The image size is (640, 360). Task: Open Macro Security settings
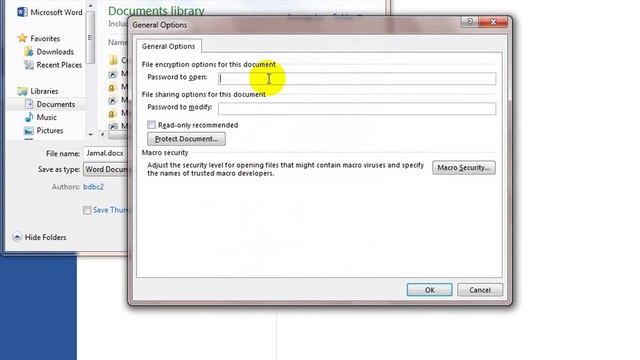point(464,167)
